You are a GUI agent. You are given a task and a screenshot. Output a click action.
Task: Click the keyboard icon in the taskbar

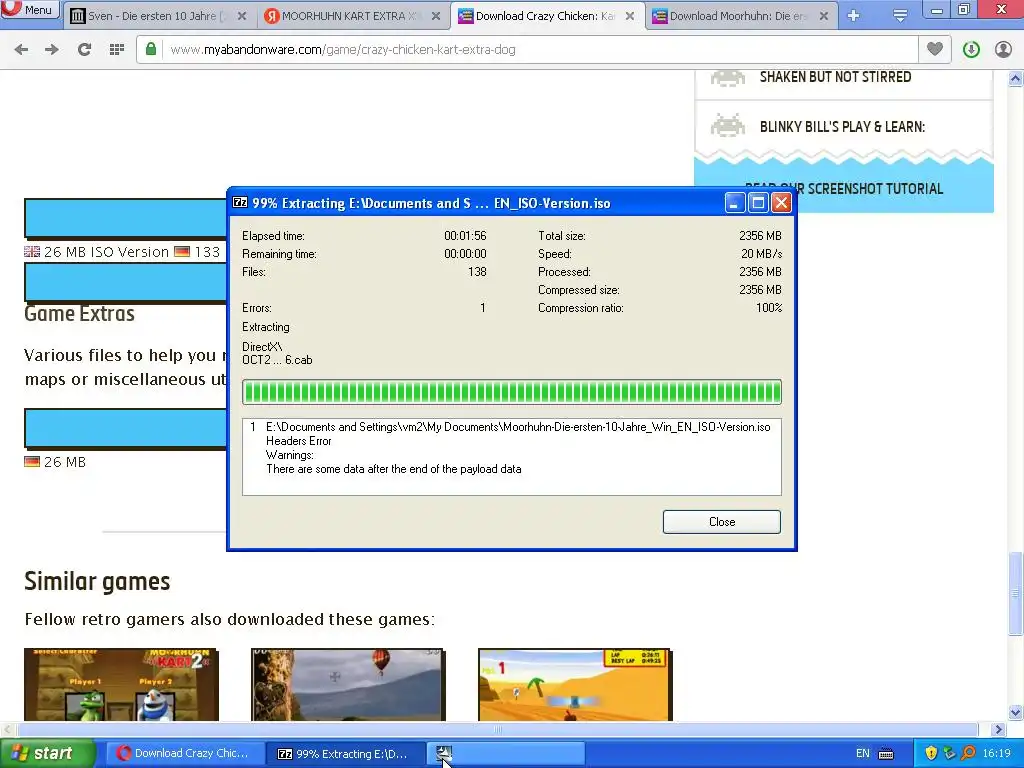pyautogui.click(x=886, y=754)
